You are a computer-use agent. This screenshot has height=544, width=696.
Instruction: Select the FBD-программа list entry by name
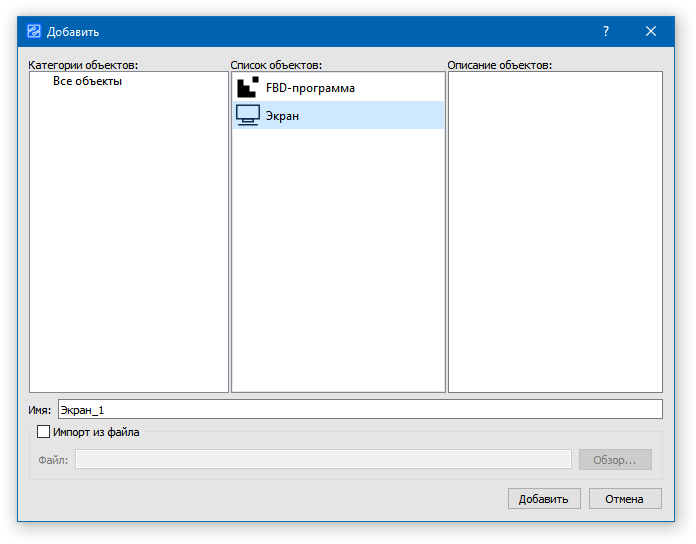click(x=310, y=88)
